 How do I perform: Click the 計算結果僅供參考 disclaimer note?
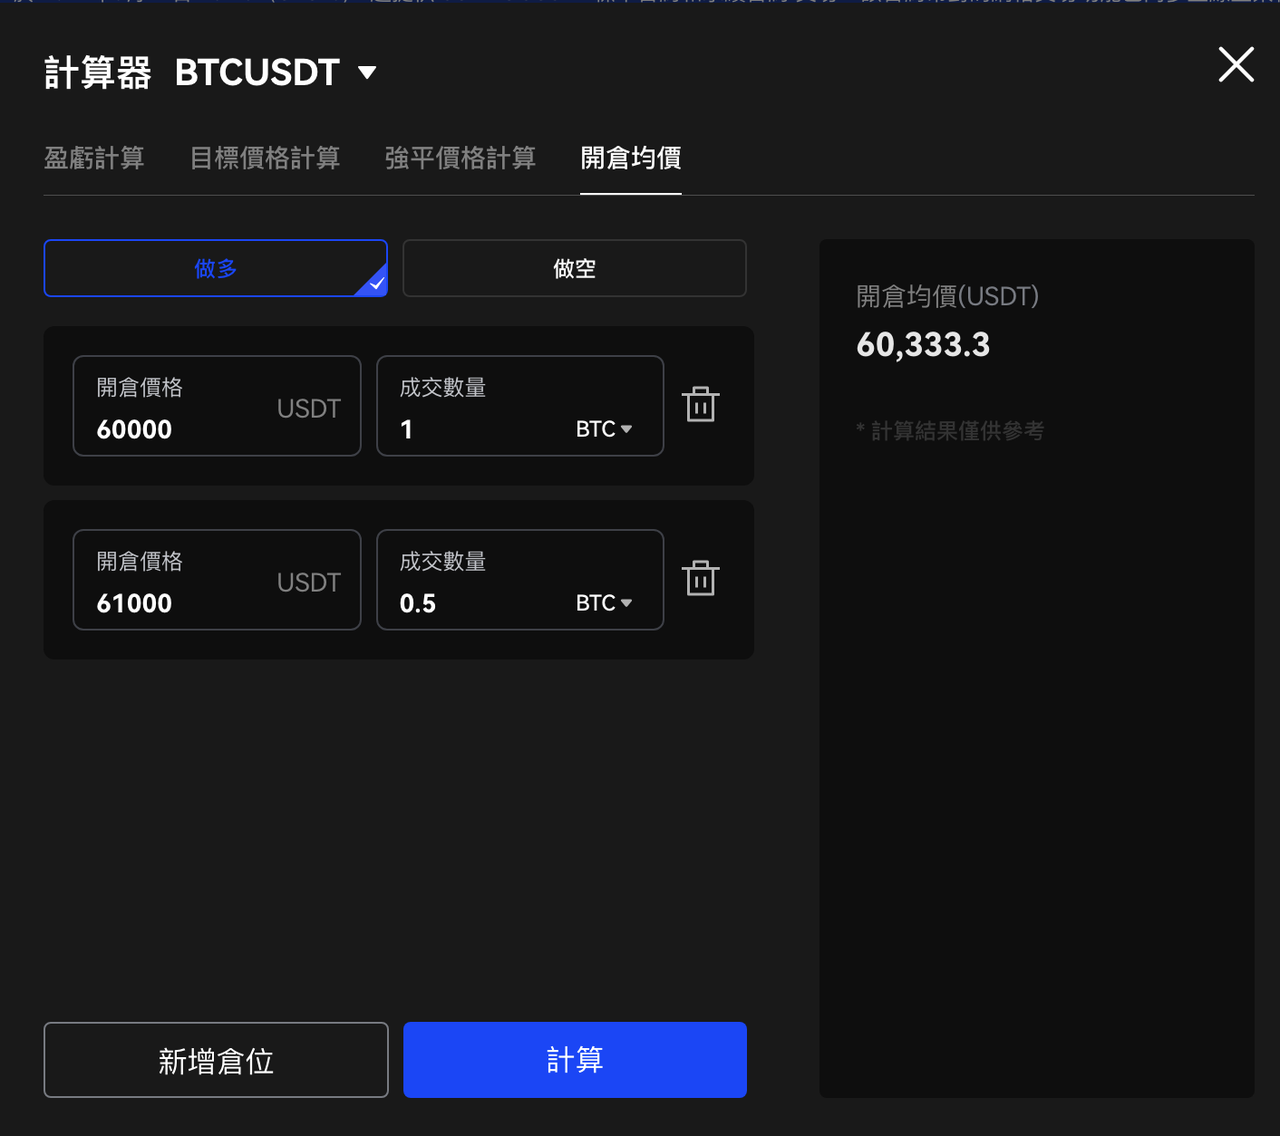coord(950,431)
